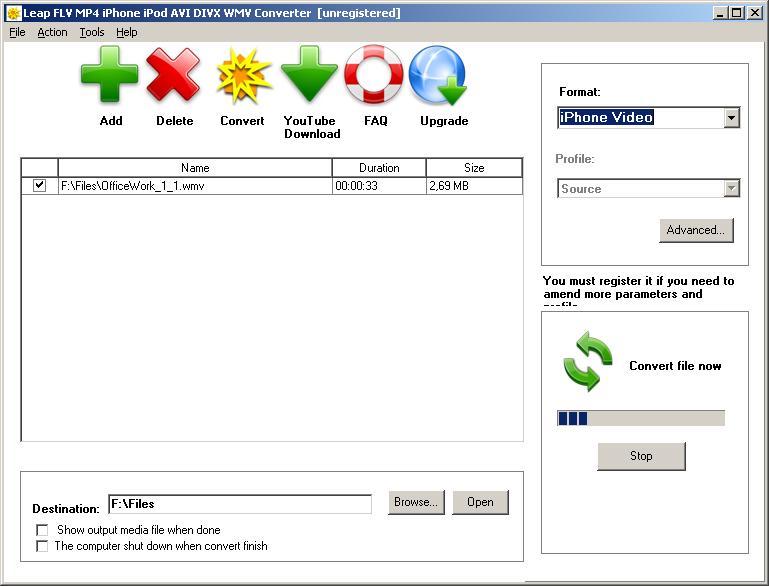Click the You must register notice text
The image size is (769, 586).
click(638, 289)
